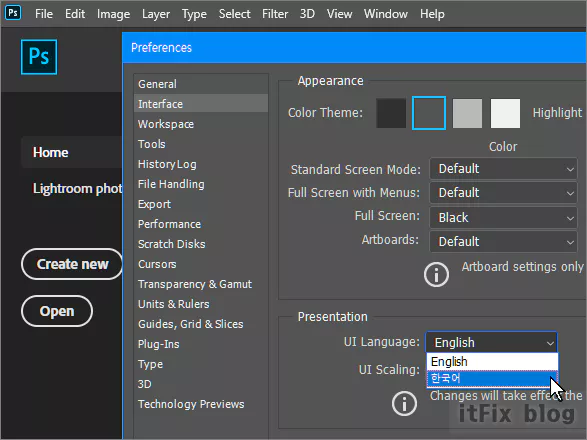Choose English in the UI Language list
This screenshot has height=440, width=587.
[x=492, y=362]
